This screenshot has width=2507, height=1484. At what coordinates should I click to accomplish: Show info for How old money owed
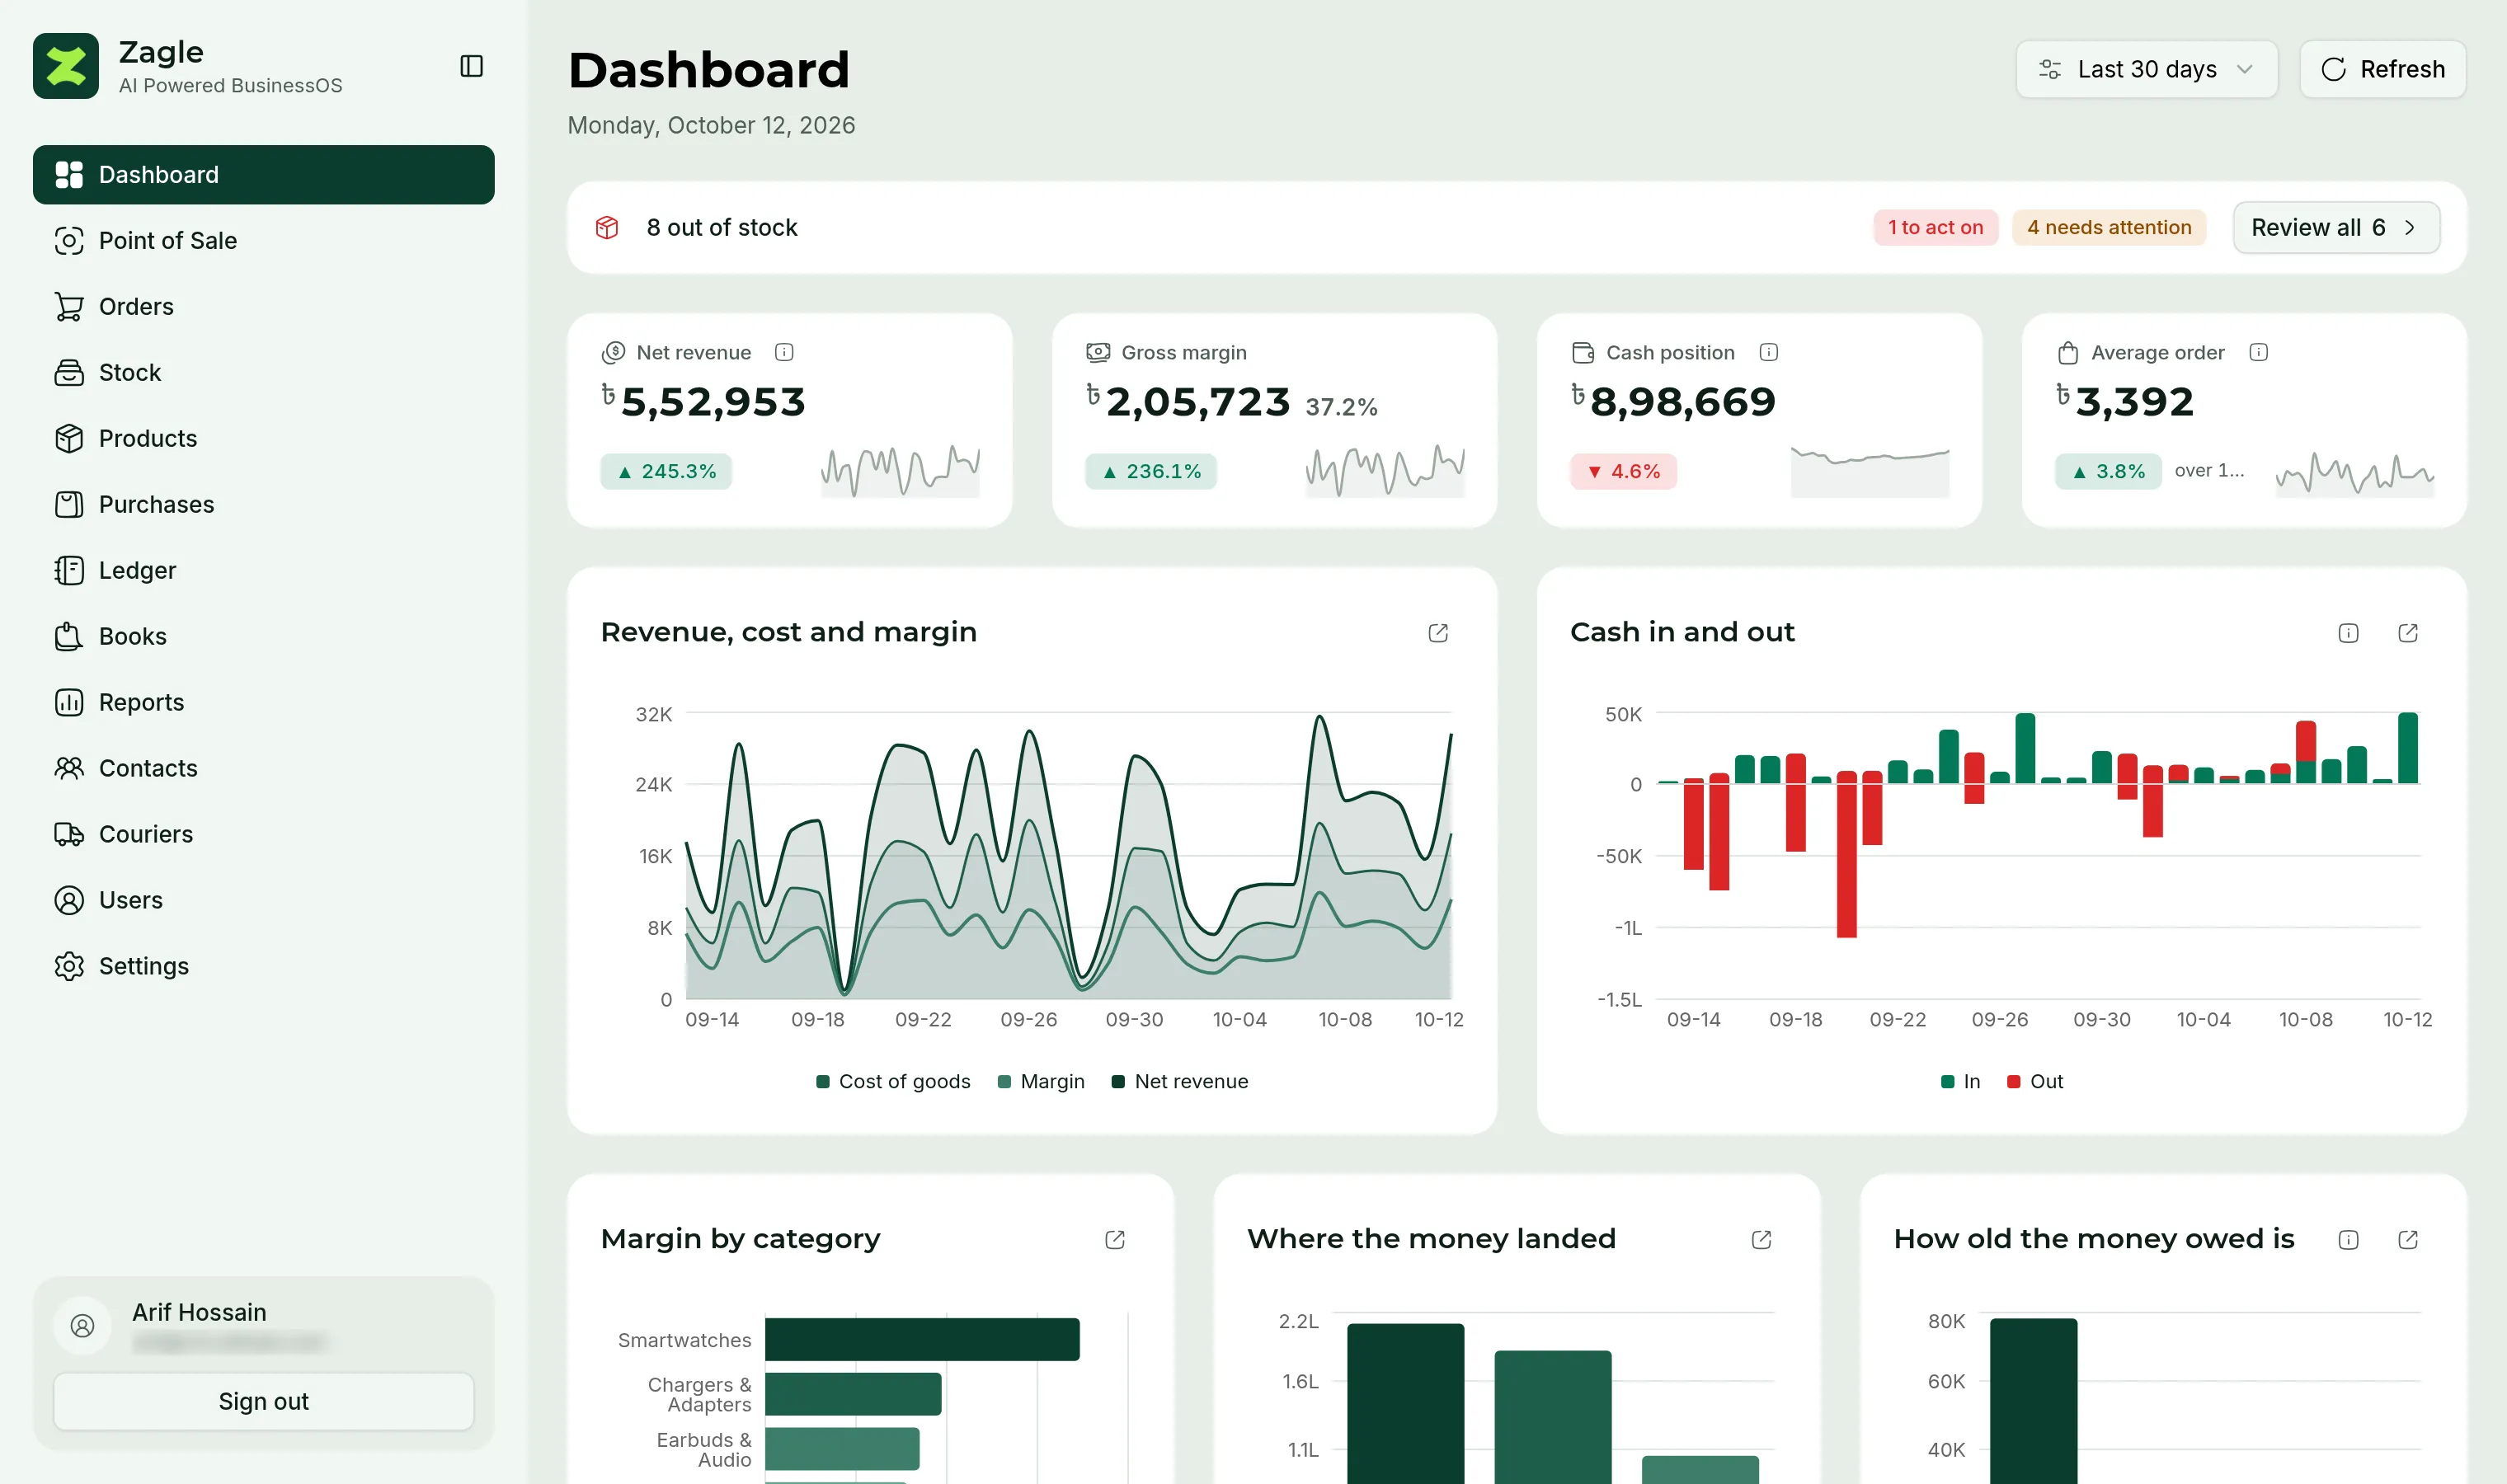click(2348, 1239)
